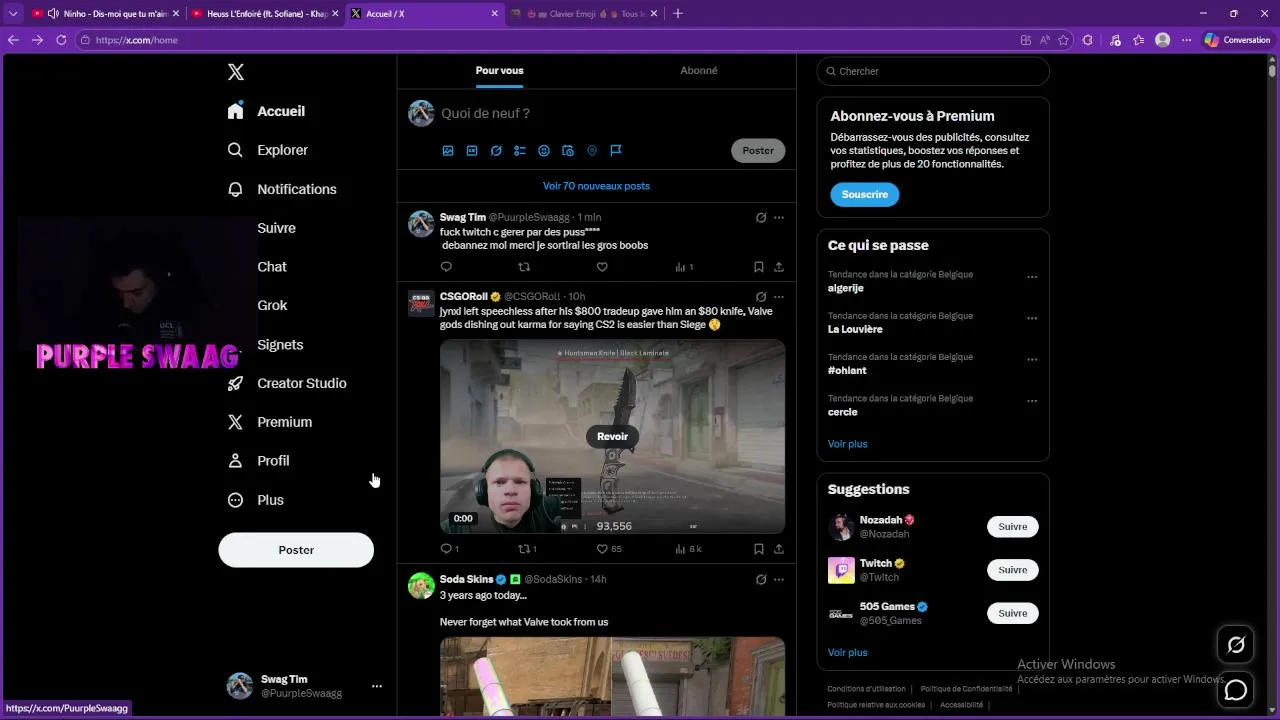Screen dimensions: 1280x720
Task: Bookmark Swag Tim's post
Action: click(x=759, y=267)
